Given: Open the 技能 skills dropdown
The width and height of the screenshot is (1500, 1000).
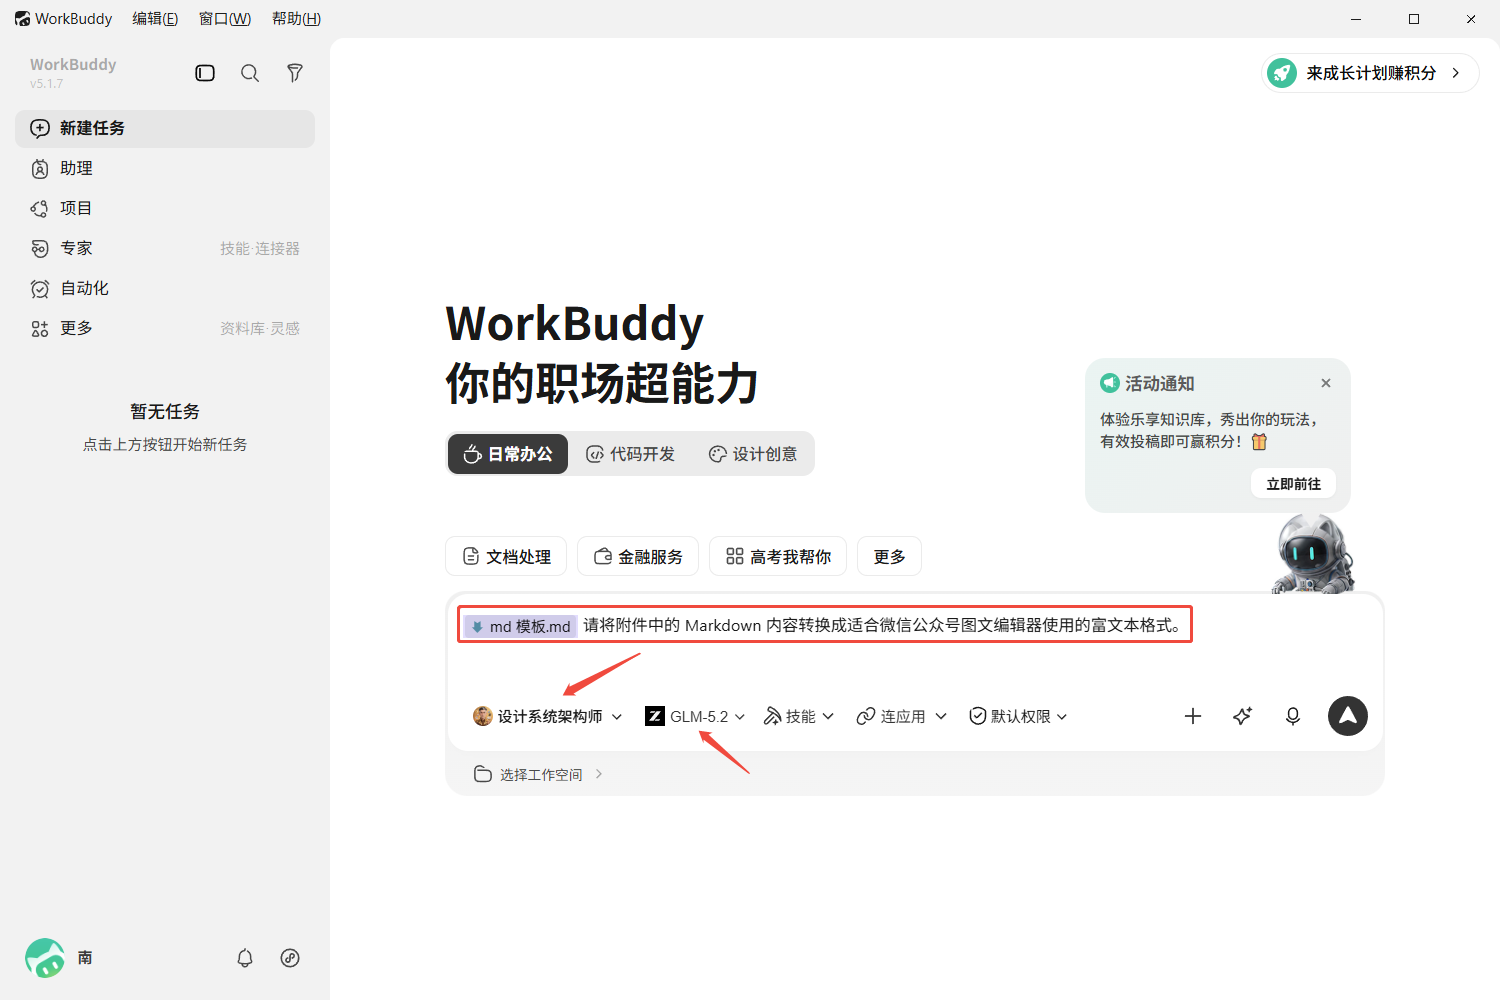Looking at the screenshot, I should (x=798, y=716).
